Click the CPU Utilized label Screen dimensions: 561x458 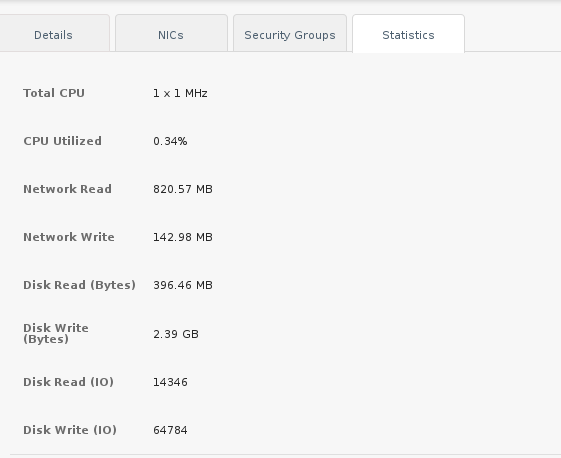click(x=63, y=141)
